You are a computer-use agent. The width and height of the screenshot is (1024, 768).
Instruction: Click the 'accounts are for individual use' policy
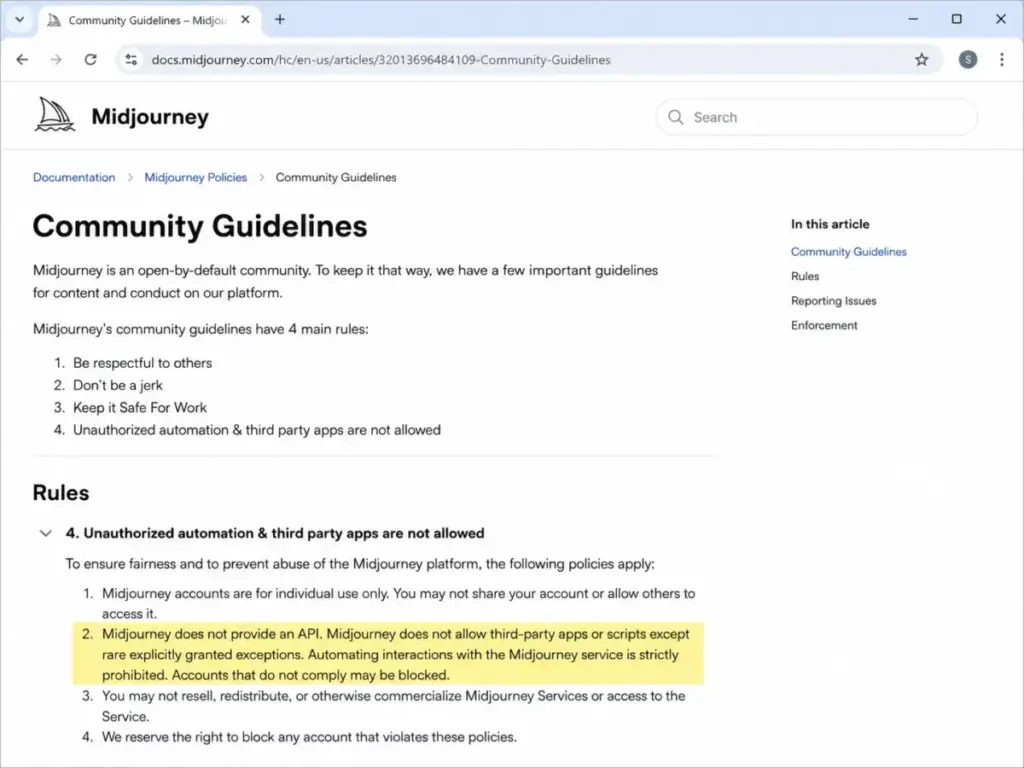point(398,603)
